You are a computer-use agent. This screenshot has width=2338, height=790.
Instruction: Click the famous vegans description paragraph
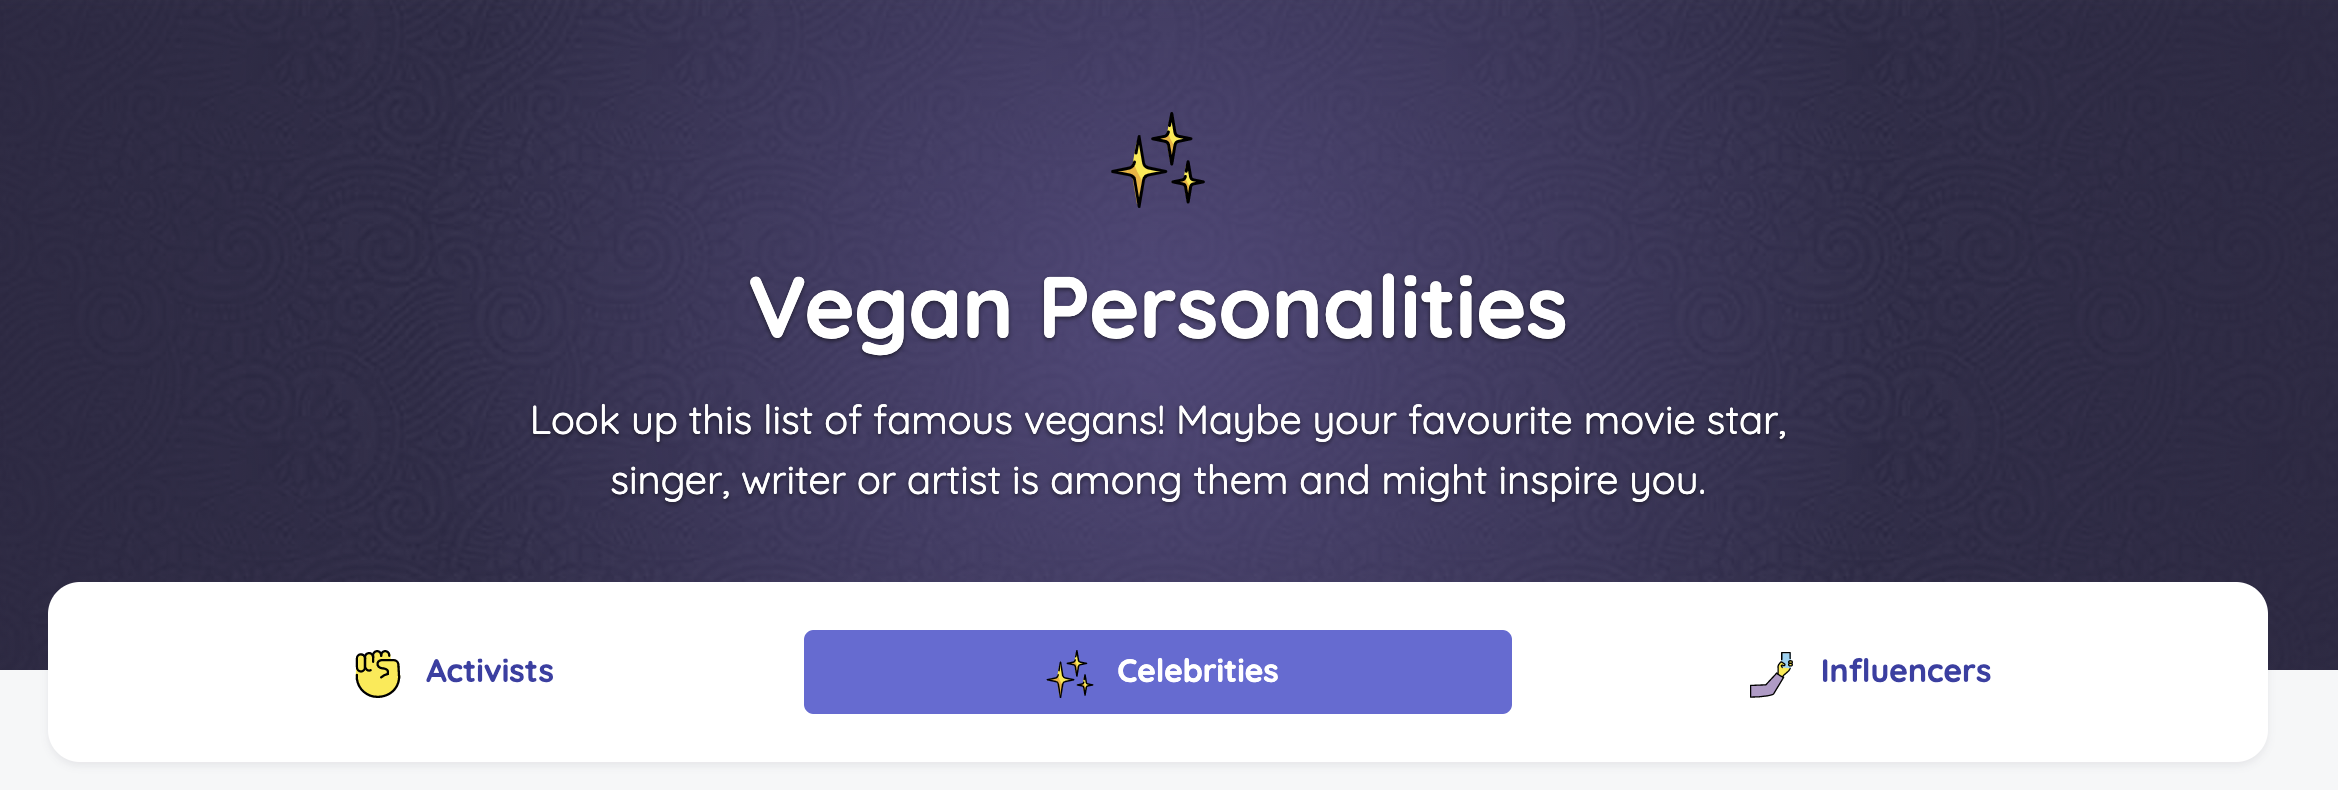pos(1158,451)
